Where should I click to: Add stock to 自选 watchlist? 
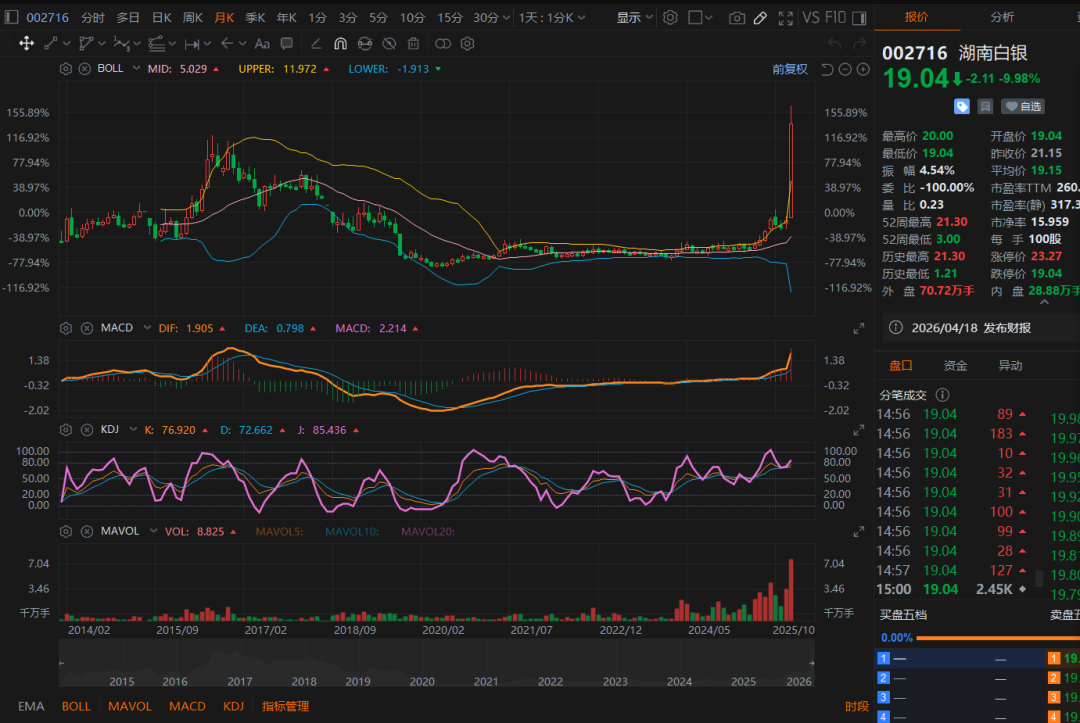pos(1022,106)
